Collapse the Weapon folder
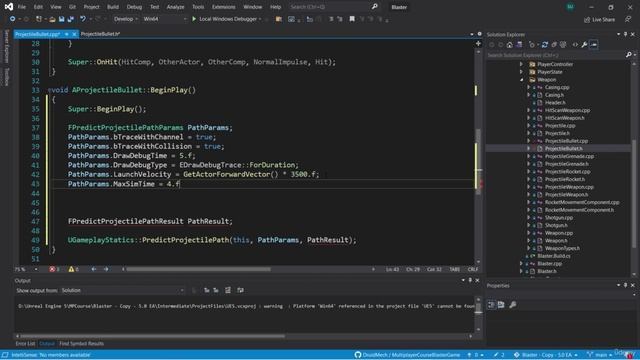 521,80
